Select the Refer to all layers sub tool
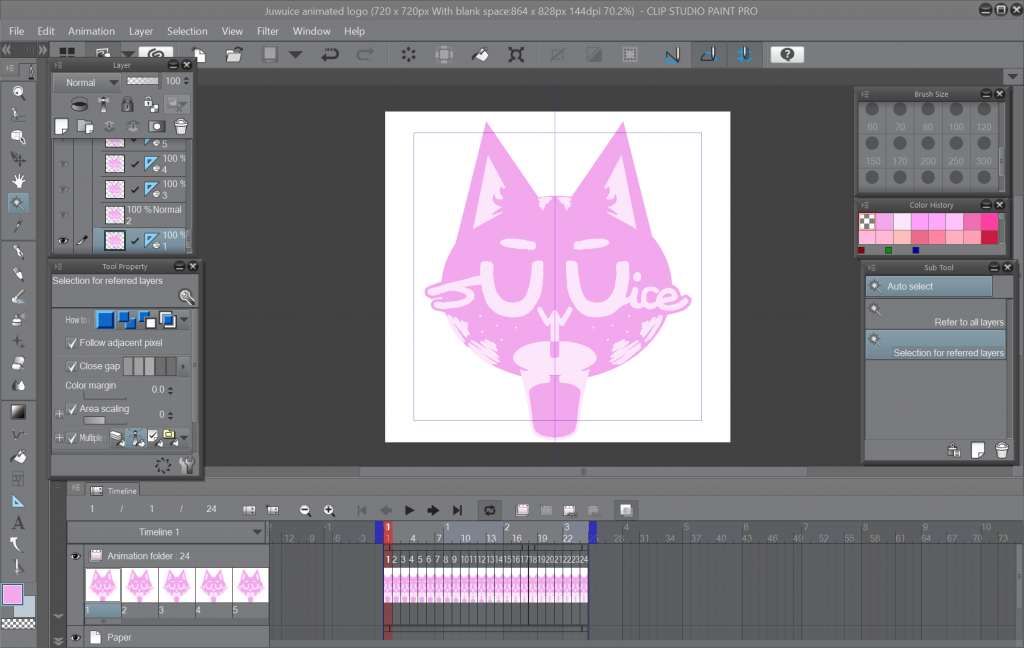1024x648 pixels. click(x=938, y=316)
